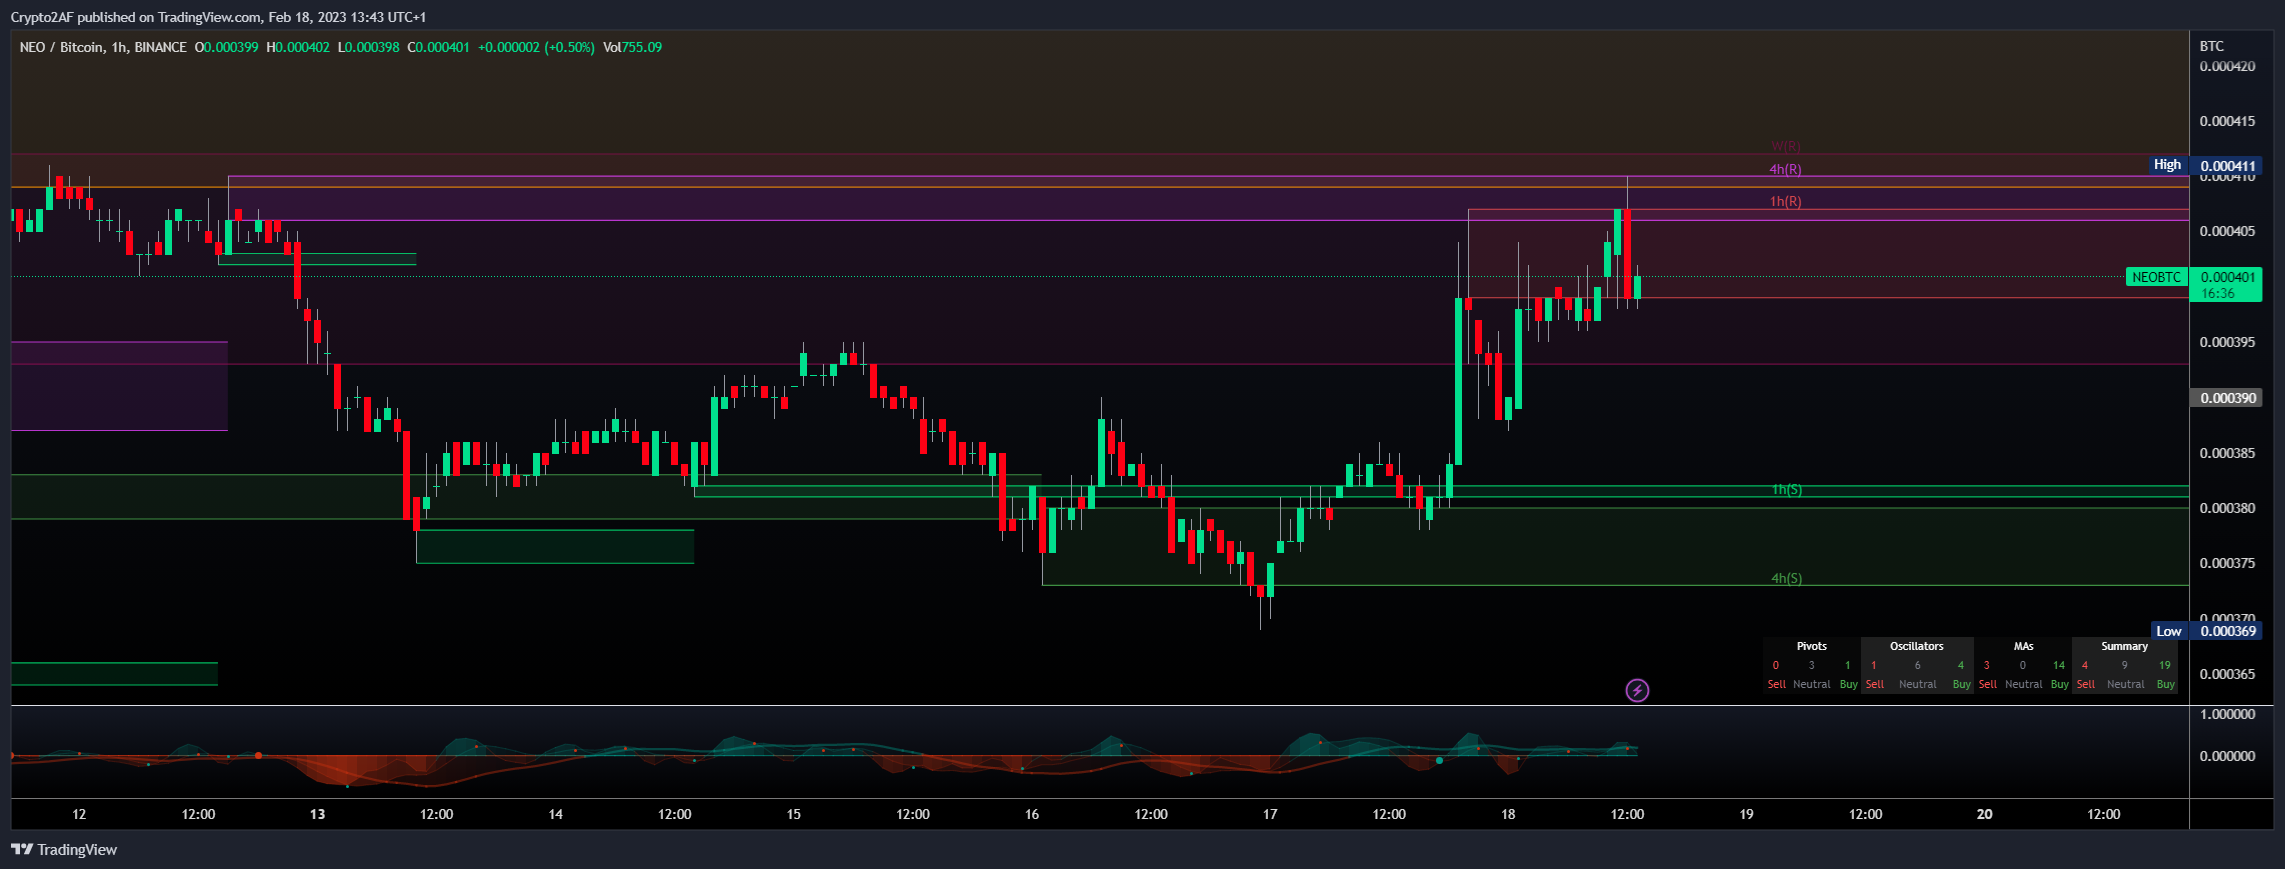Click the +0.50% change value in legend
The height and width of the screenshot is (869, 2285).
[569, 47]
